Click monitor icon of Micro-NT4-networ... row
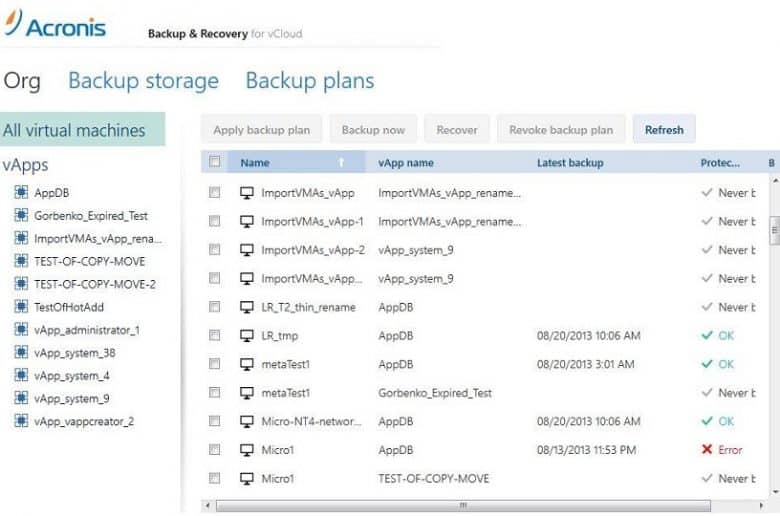The width and height of the screenshot is (780, 516). 247,421
